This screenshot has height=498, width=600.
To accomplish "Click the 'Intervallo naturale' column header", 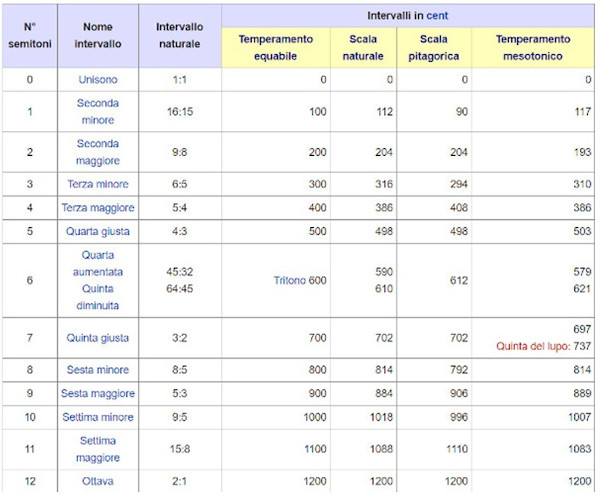I will 181,36.
